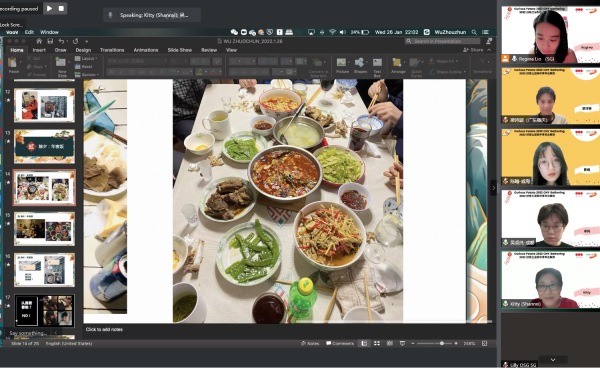
Task: Open the Review ribbon tab
Action: pyautogui.click(x=209, y=50)
